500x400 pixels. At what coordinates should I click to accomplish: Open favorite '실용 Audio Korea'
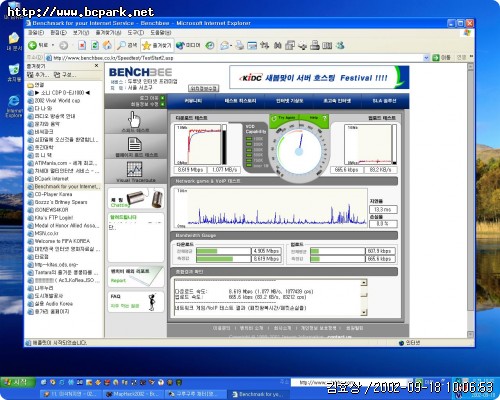50,304
